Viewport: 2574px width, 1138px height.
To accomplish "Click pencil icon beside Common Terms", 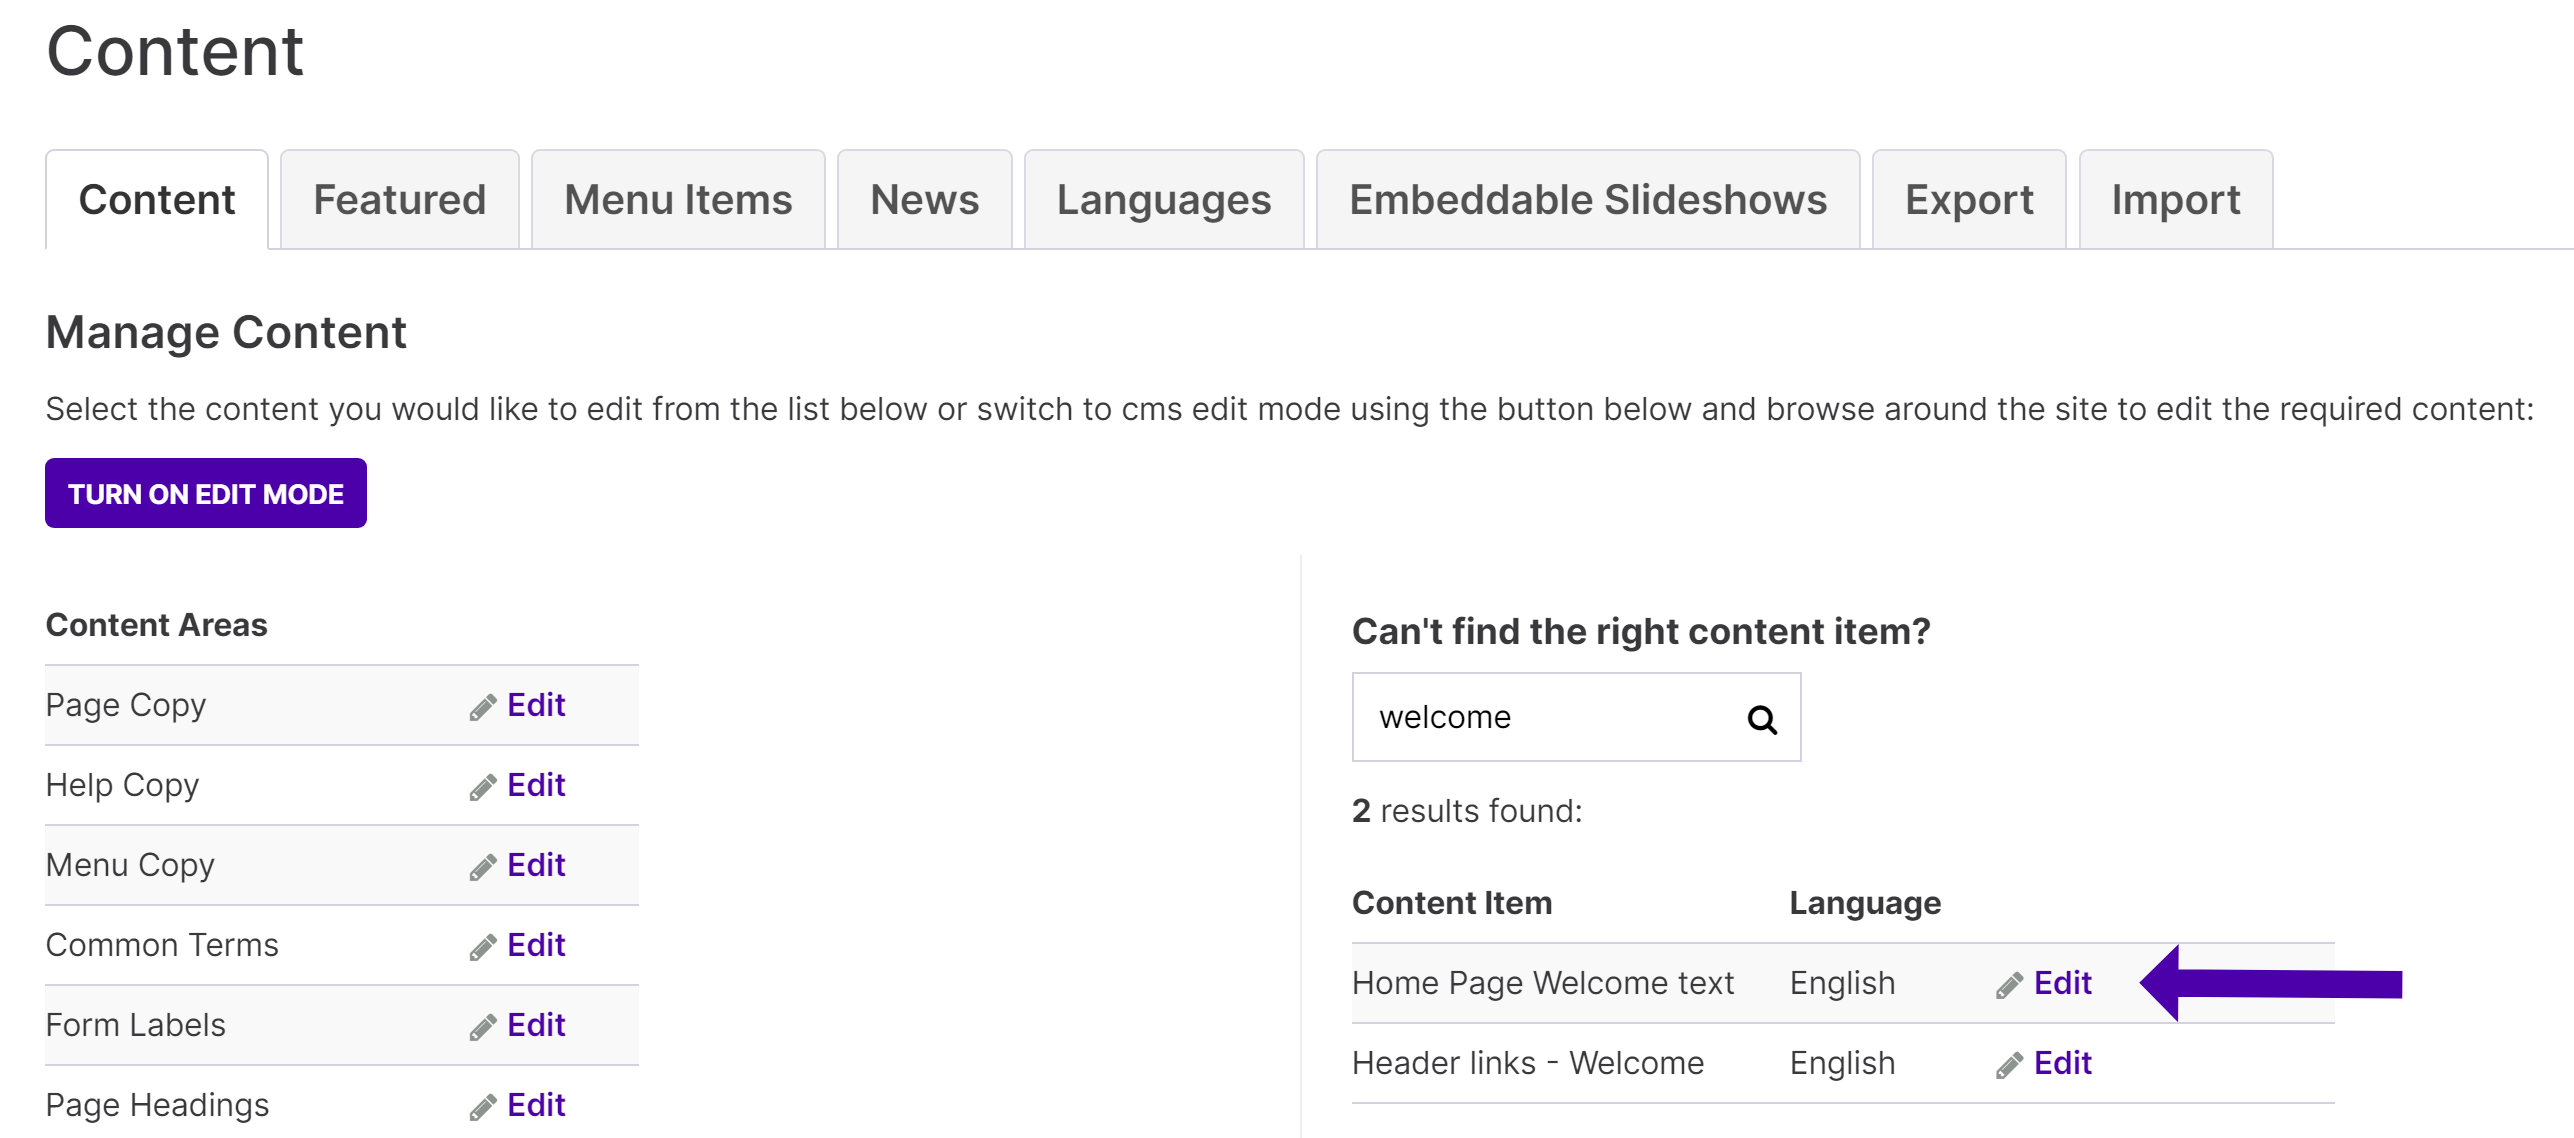I will pyautogui.click(x=483, y=947).
